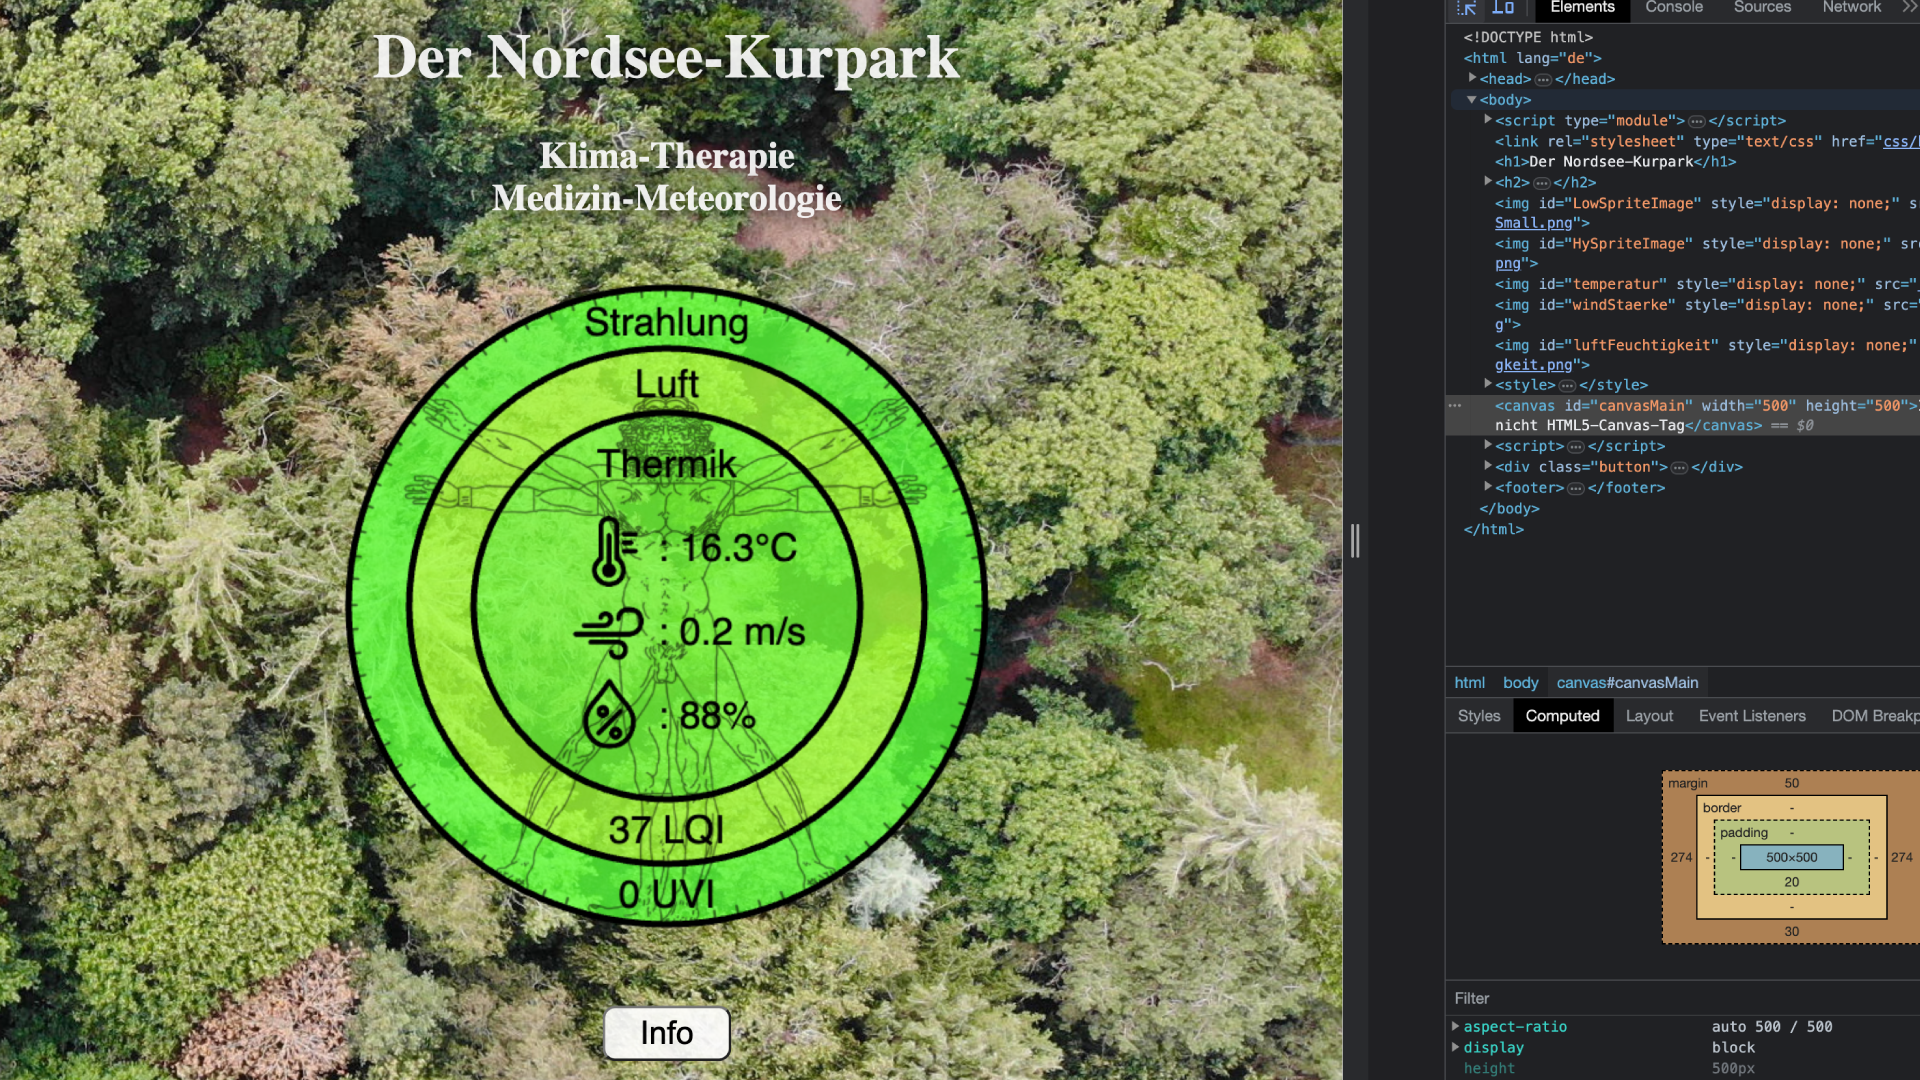Image resolution: width=1920 pixels, height=1080 pixels.
Task: Select the Computed pane tab
Action: coord(1562,716)
